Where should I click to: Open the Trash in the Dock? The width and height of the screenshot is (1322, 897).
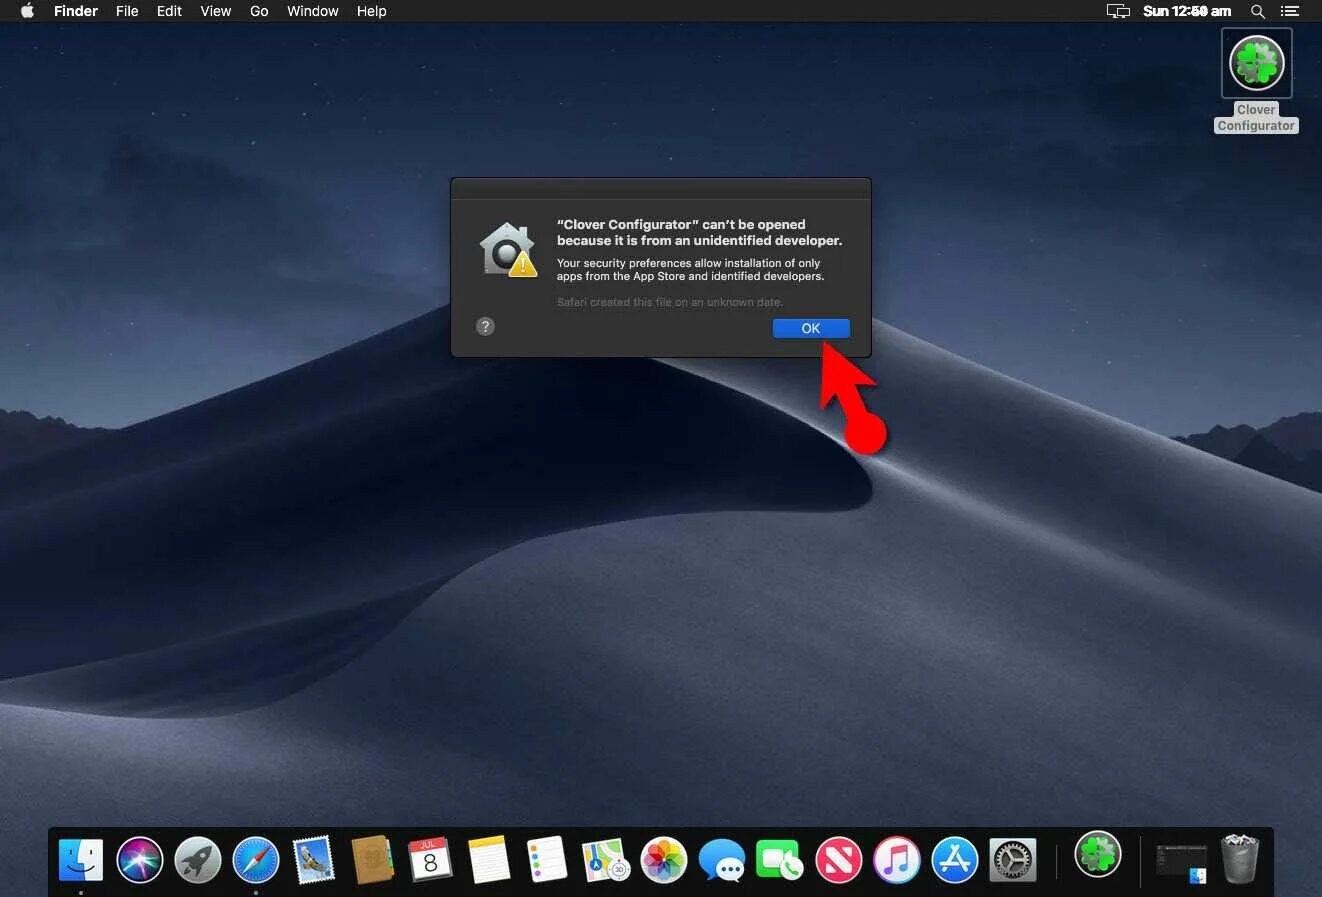[1240, 859]
